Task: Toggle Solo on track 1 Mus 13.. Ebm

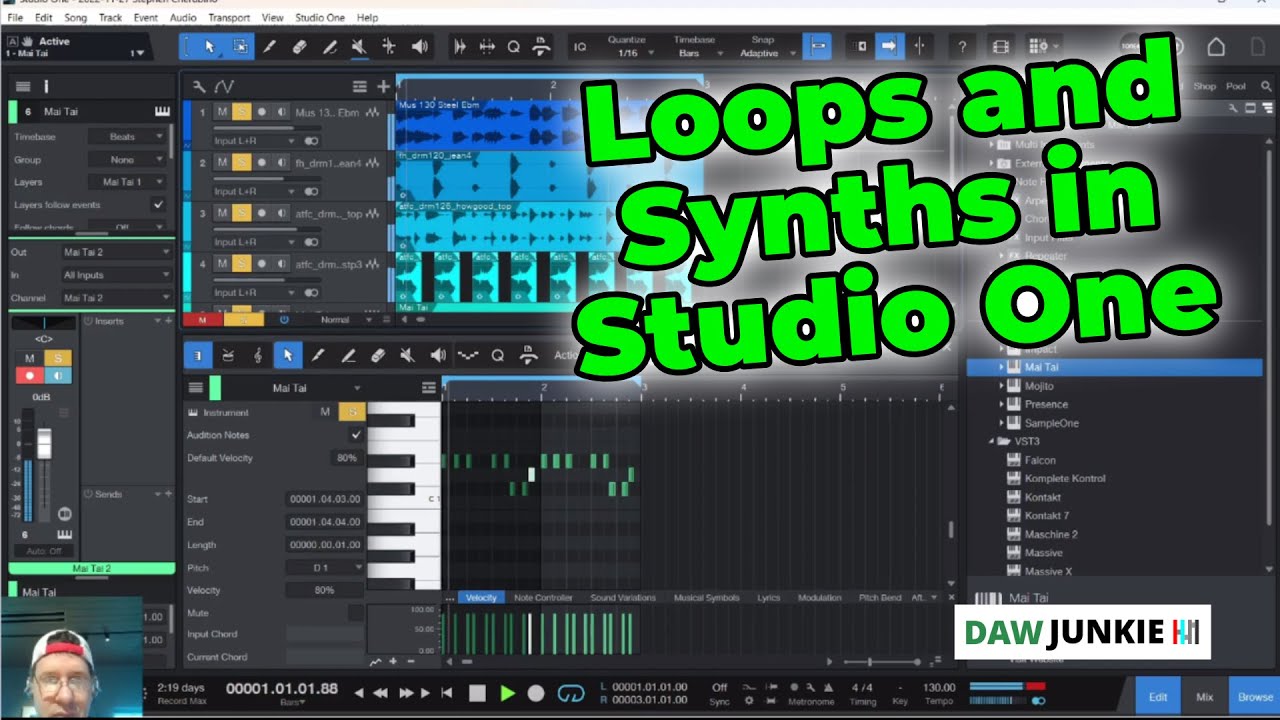Action: [x=242, y=112]
